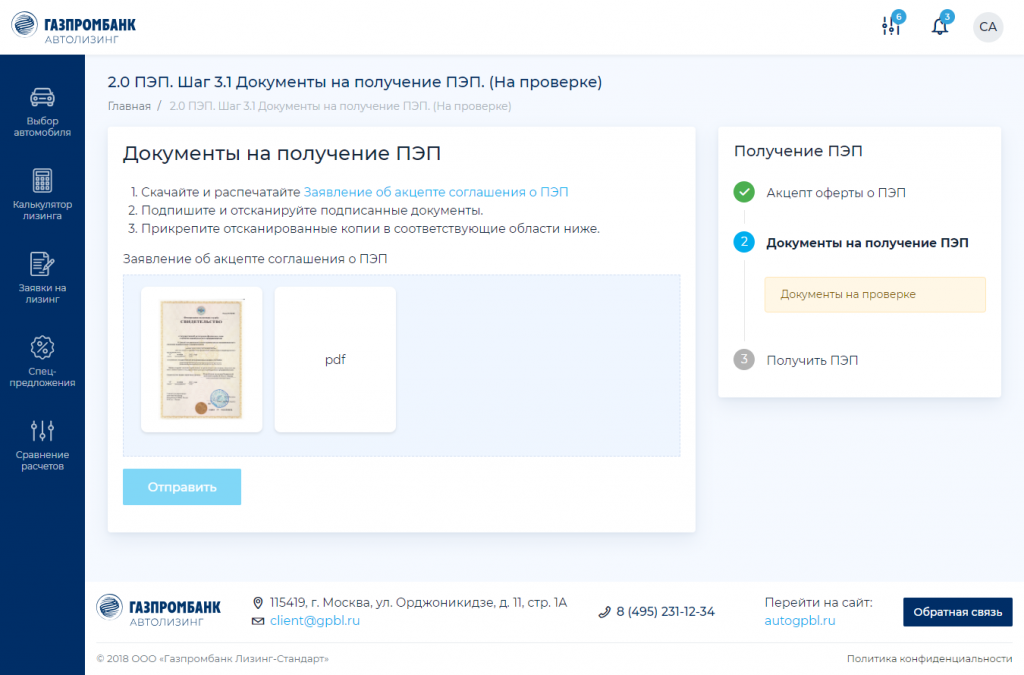The image size is (1024, 675).
Task: Open the scanned certificate thumbnail
Action: coord(202,359)
